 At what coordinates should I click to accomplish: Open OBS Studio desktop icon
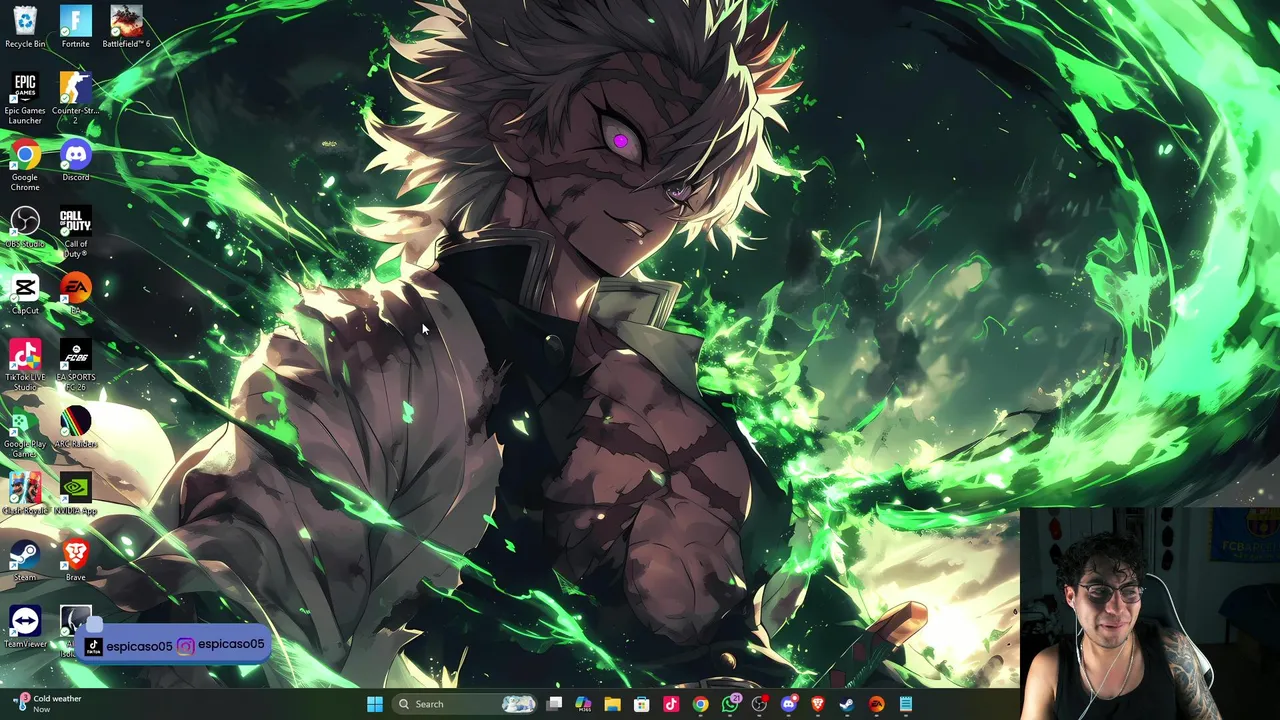tap(25, 228)
